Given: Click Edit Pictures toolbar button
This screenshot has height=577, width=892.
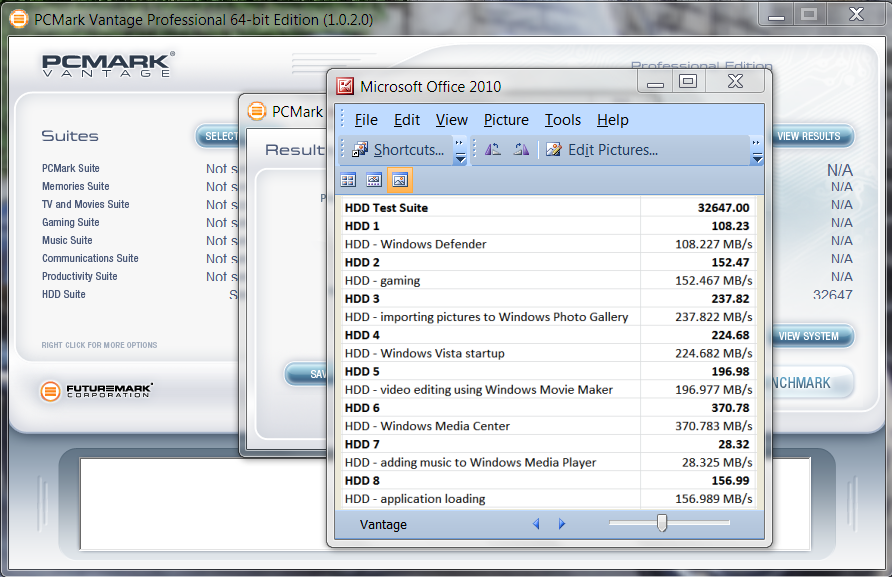Looking at the screenshot, I should coord(602,150).
